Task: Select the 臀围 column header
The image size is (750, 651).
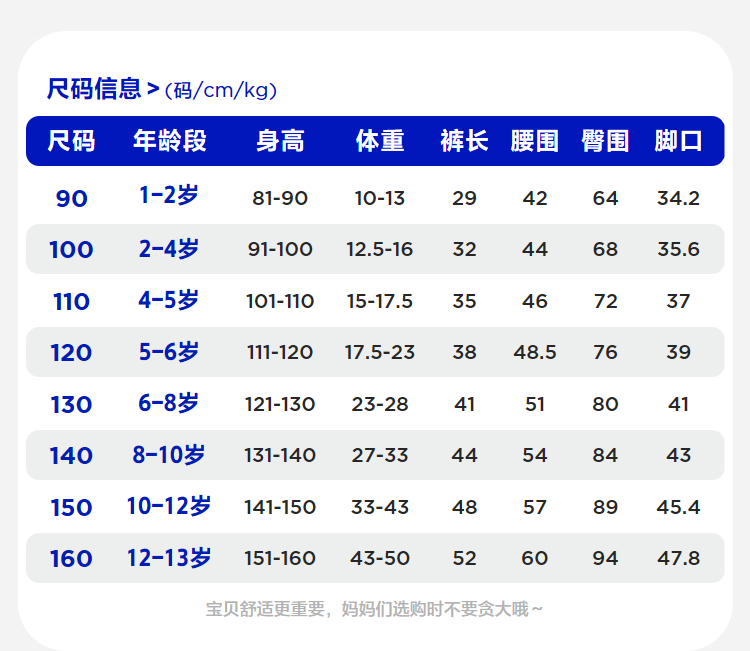Action: (605, 141)
